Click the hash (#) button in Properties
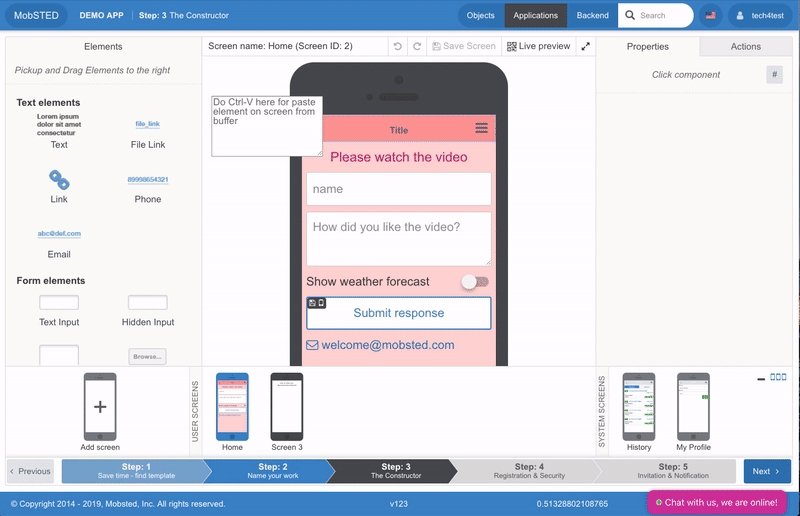Image resolution: width=800 pixels, height=516 pixels. (x=774, y=75)
